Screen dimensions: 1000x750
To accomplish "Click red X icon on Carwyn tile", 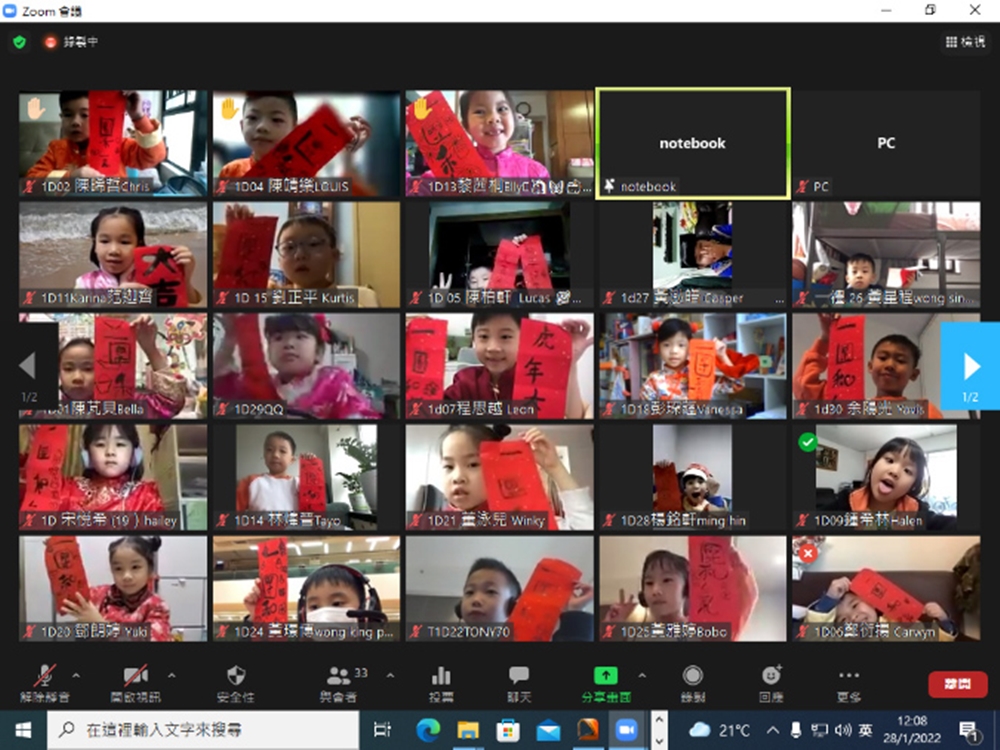I will point(808,553).
